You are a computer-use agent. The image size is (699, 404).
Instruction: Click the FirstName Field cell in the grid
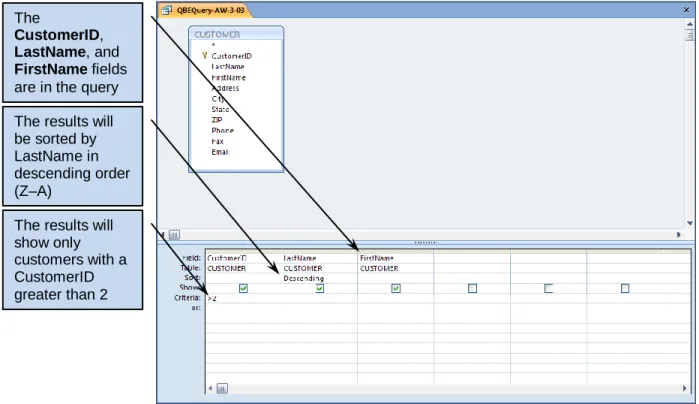[x=395, y=258]
